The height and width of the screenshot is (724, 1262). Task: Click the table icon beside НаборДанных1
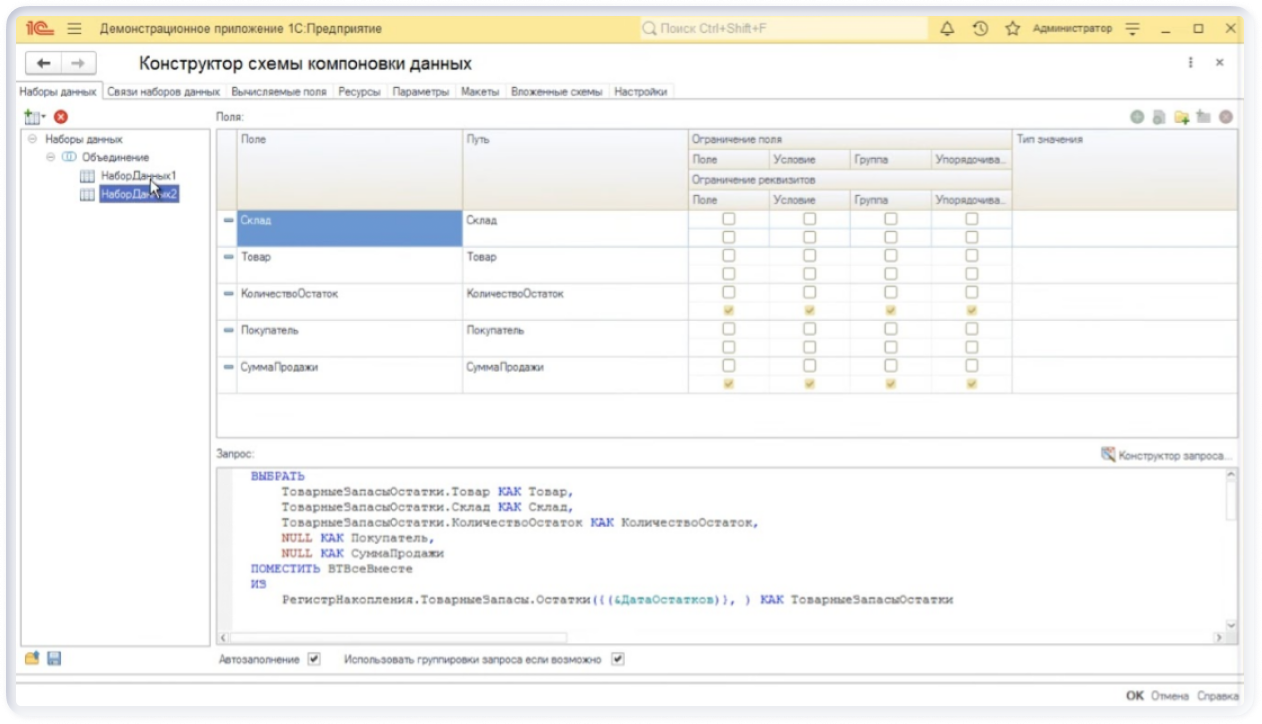pyautogui.click(x=86, y=176)
